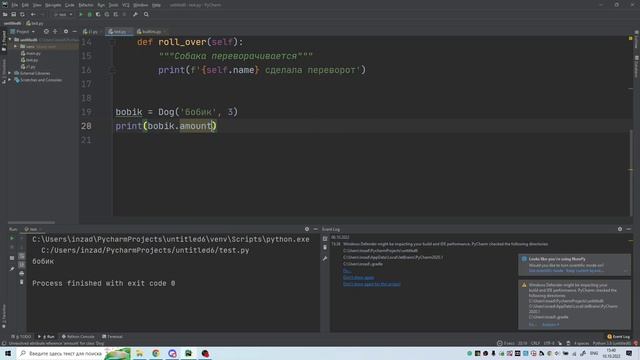Select main.py in the project tree
Screen dimensions: 640x360
[31, 53]
